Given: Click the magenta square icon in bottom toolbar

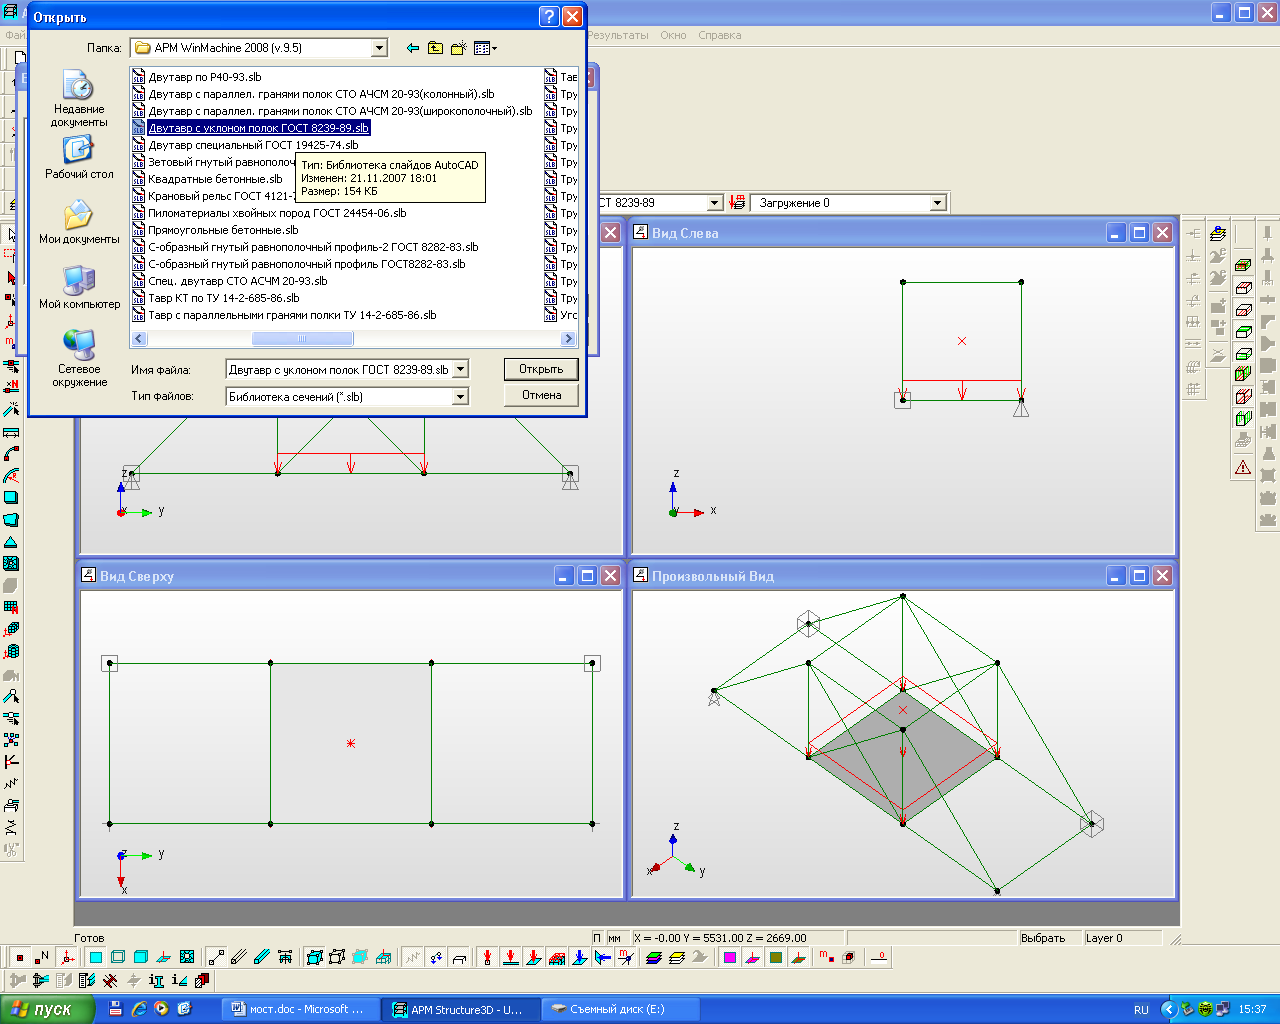Looking at the screenshot, I should 730,958.
